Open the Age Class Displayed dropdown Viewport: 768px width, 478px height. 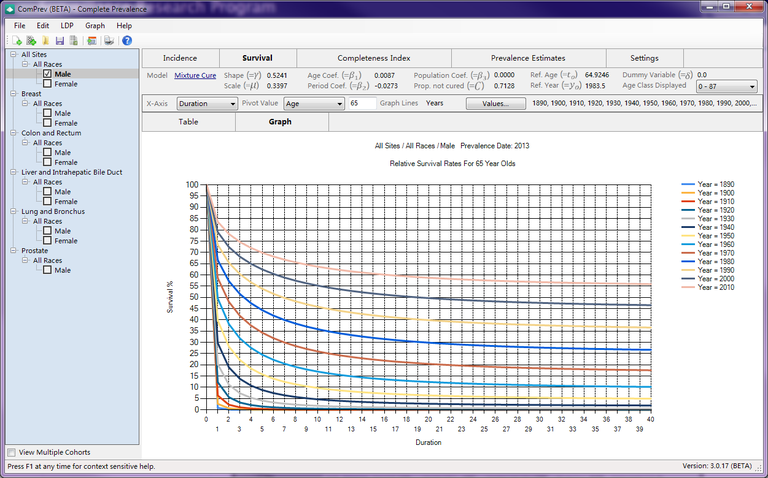click(726, 87)
